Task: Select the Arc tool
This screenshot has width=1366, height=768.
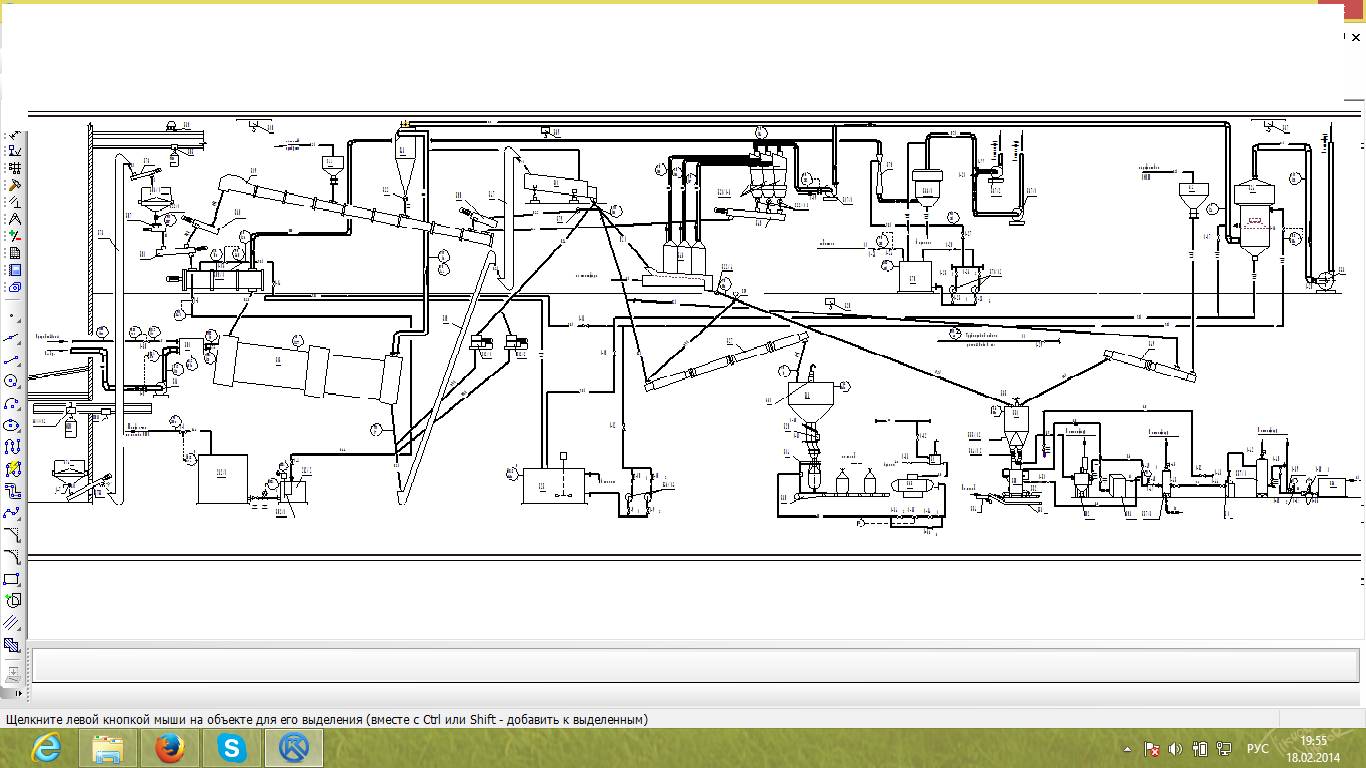Action: tap(13, 403)
